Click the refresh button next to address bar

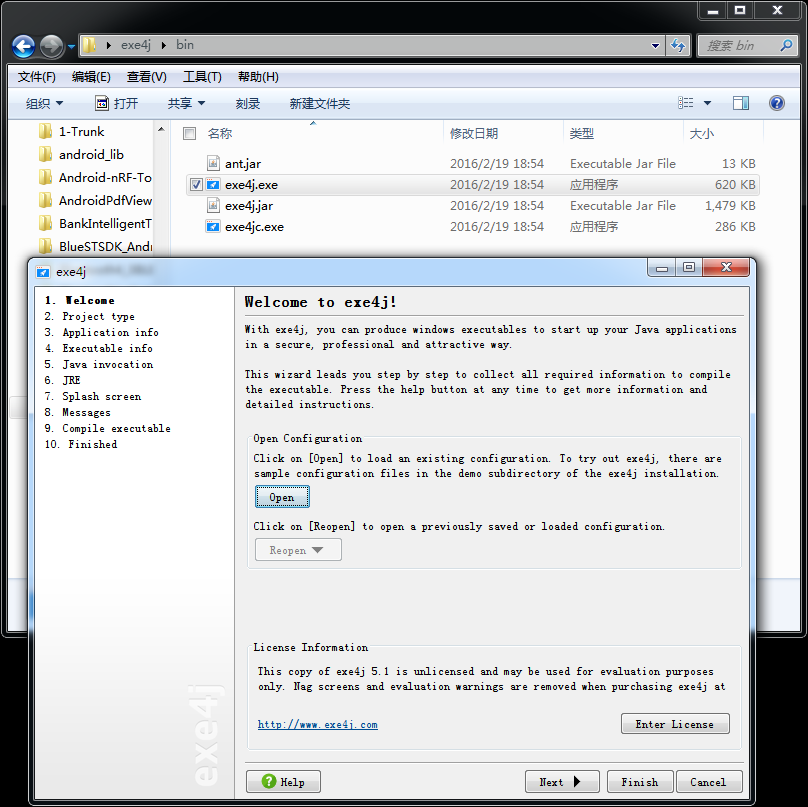[678, 45]
